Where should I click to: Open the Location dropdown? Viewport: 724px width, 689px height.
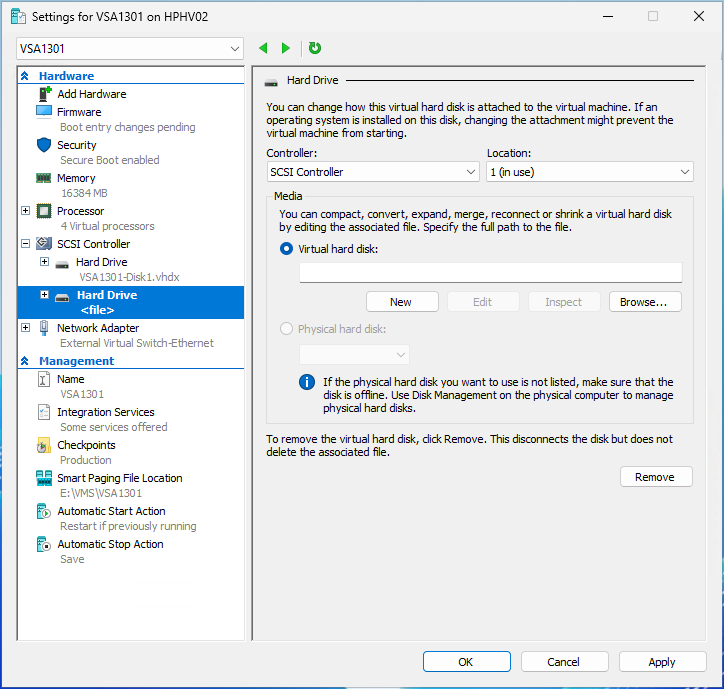[x=589, y=172]
